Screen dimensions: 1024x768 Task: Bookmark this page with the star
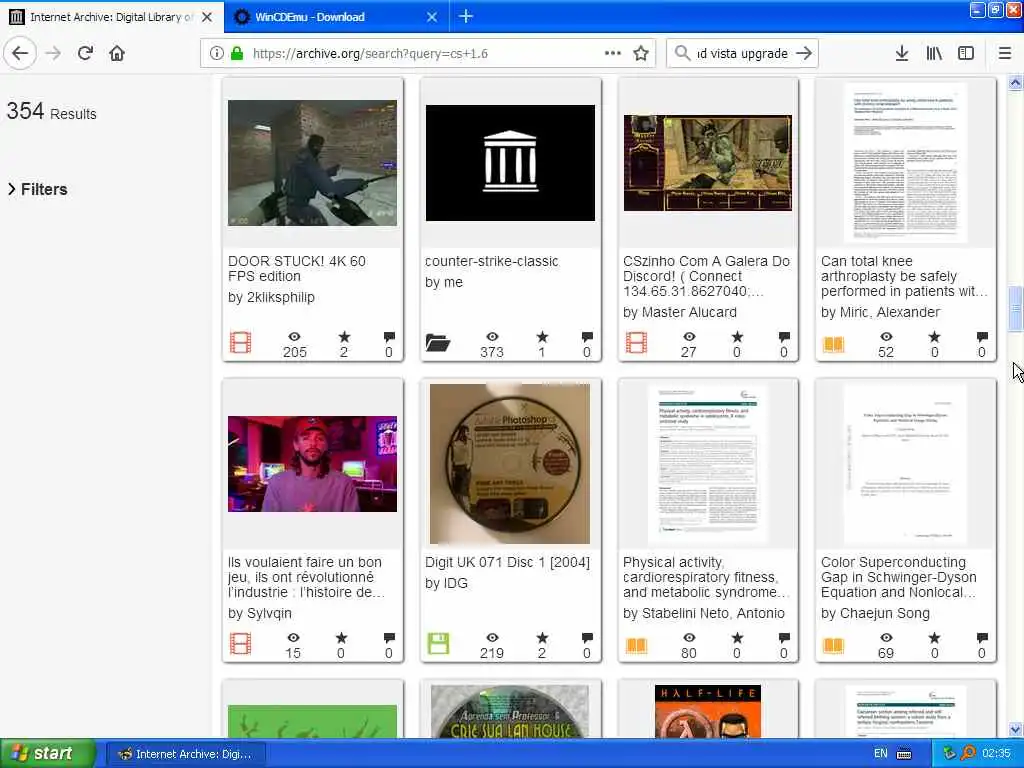[641, 54]
